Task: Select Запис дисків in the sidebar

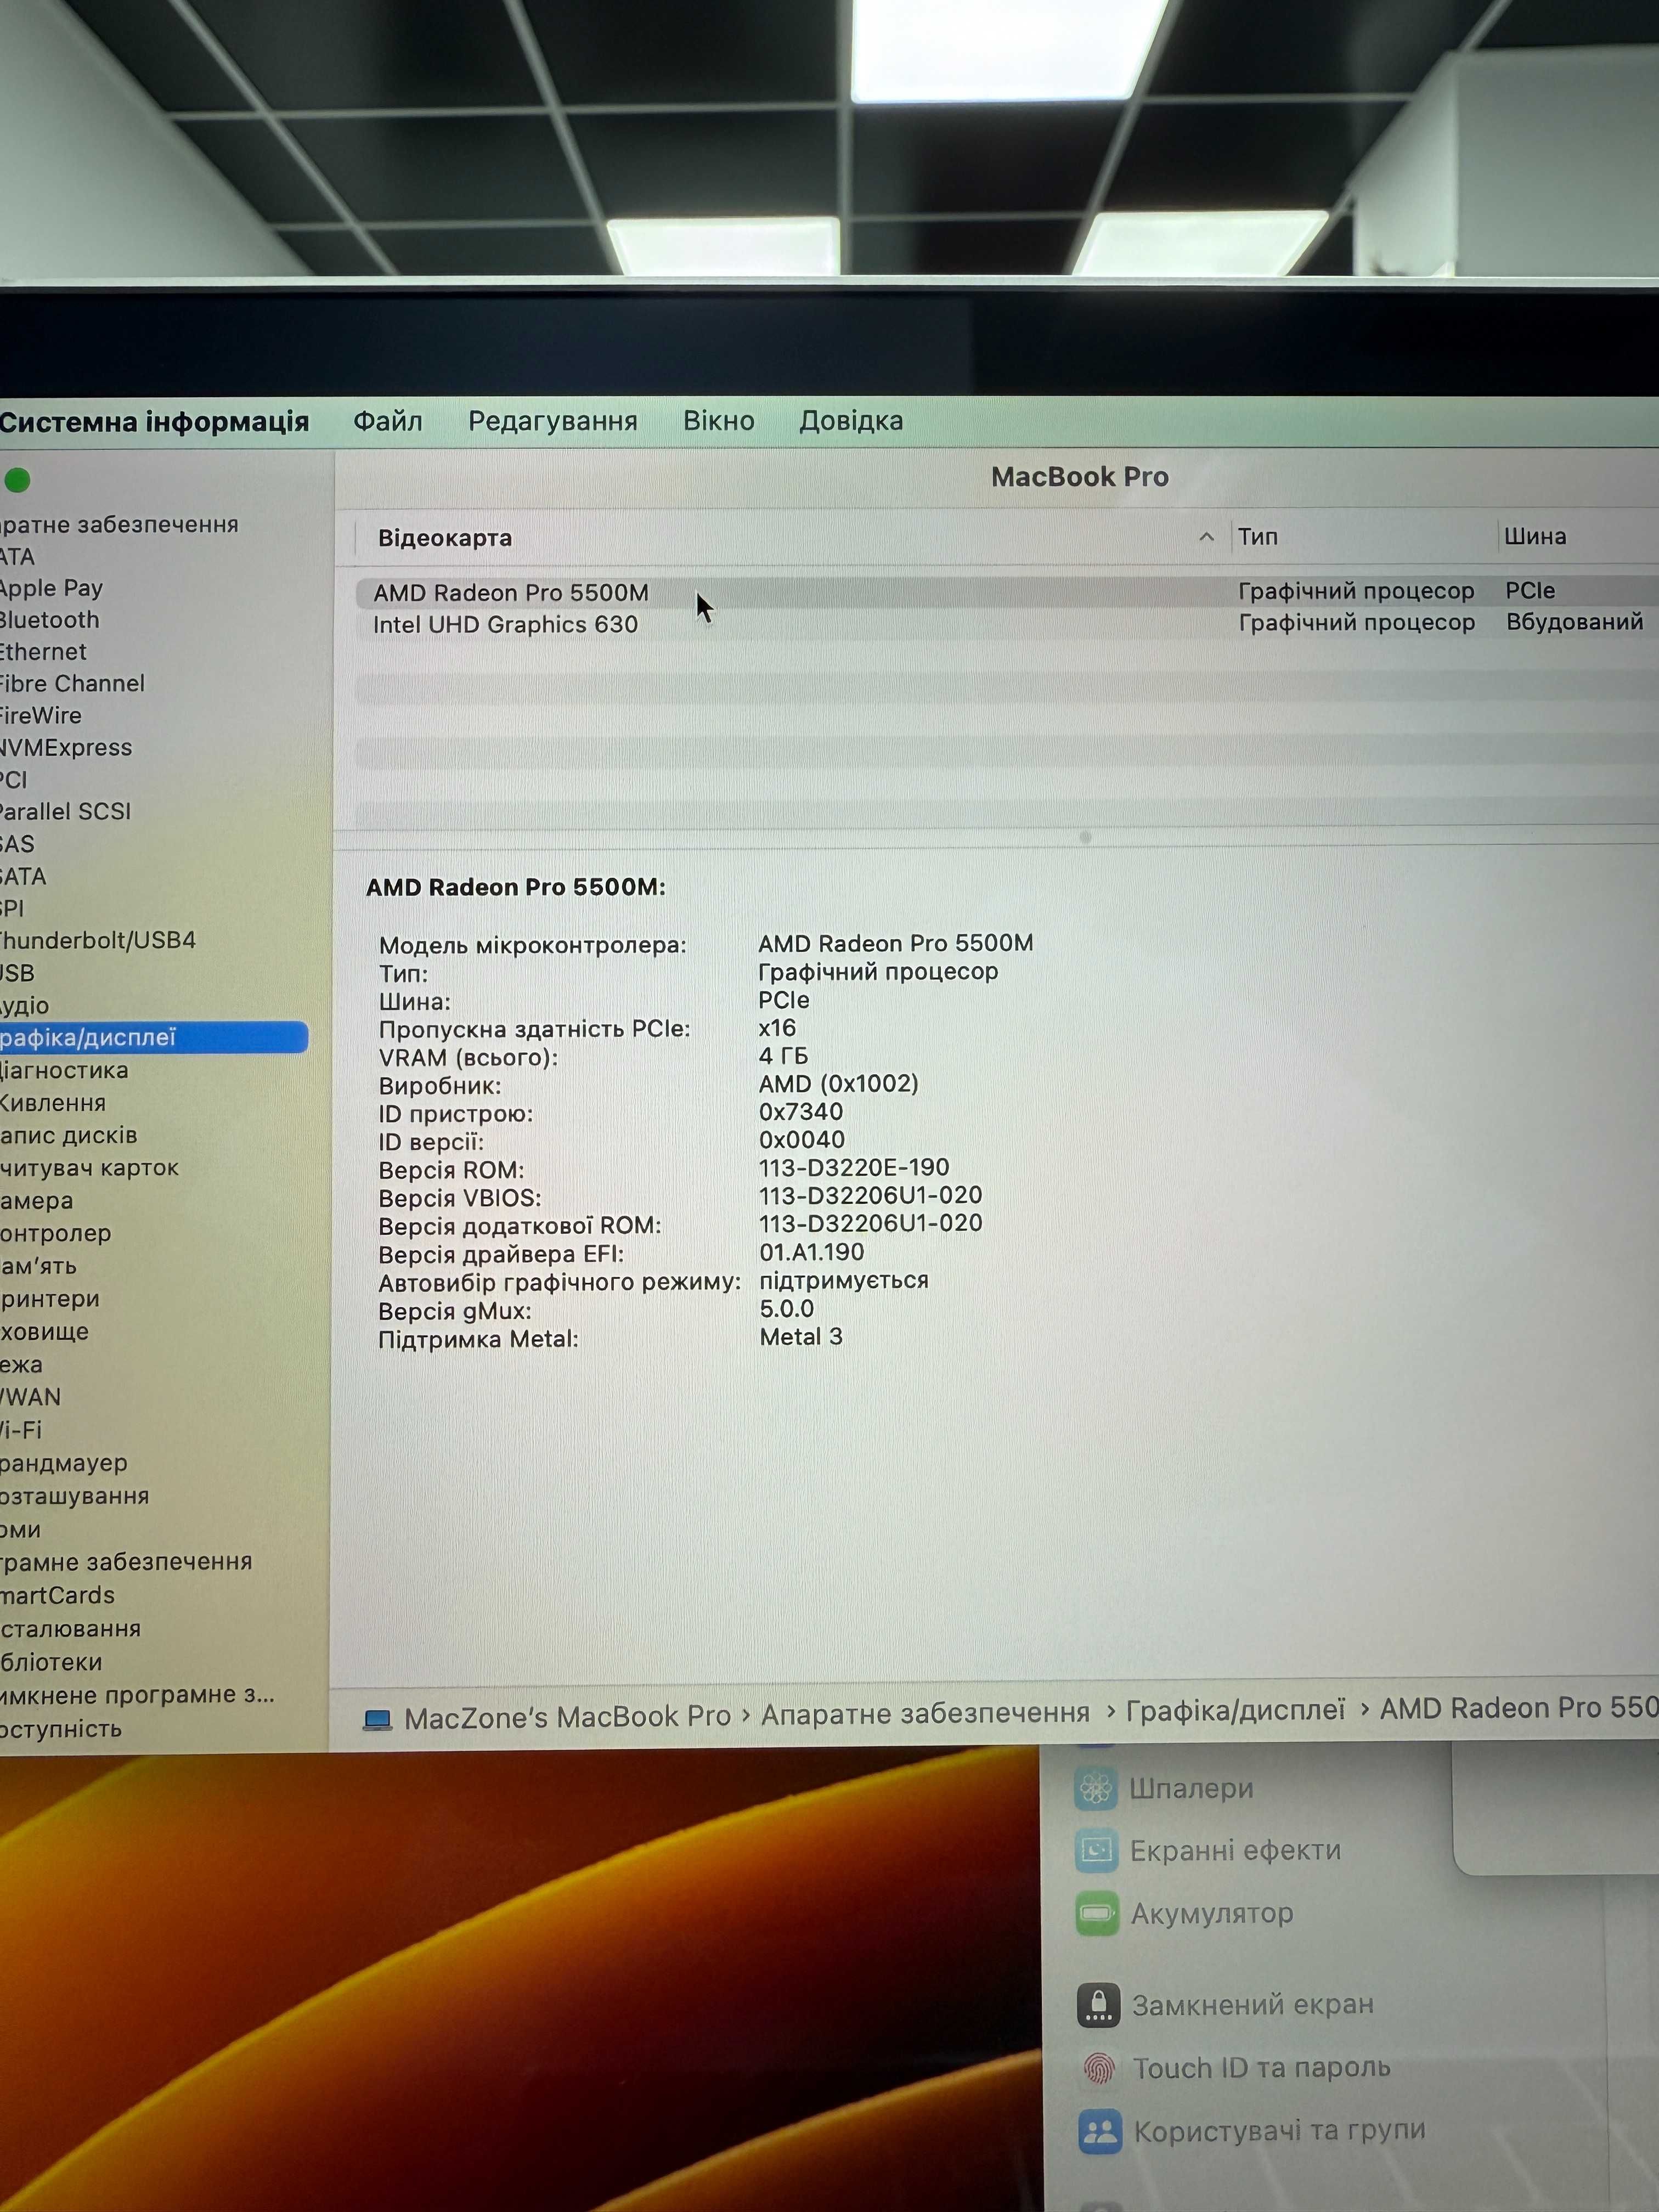Action: coord(69,1136)
